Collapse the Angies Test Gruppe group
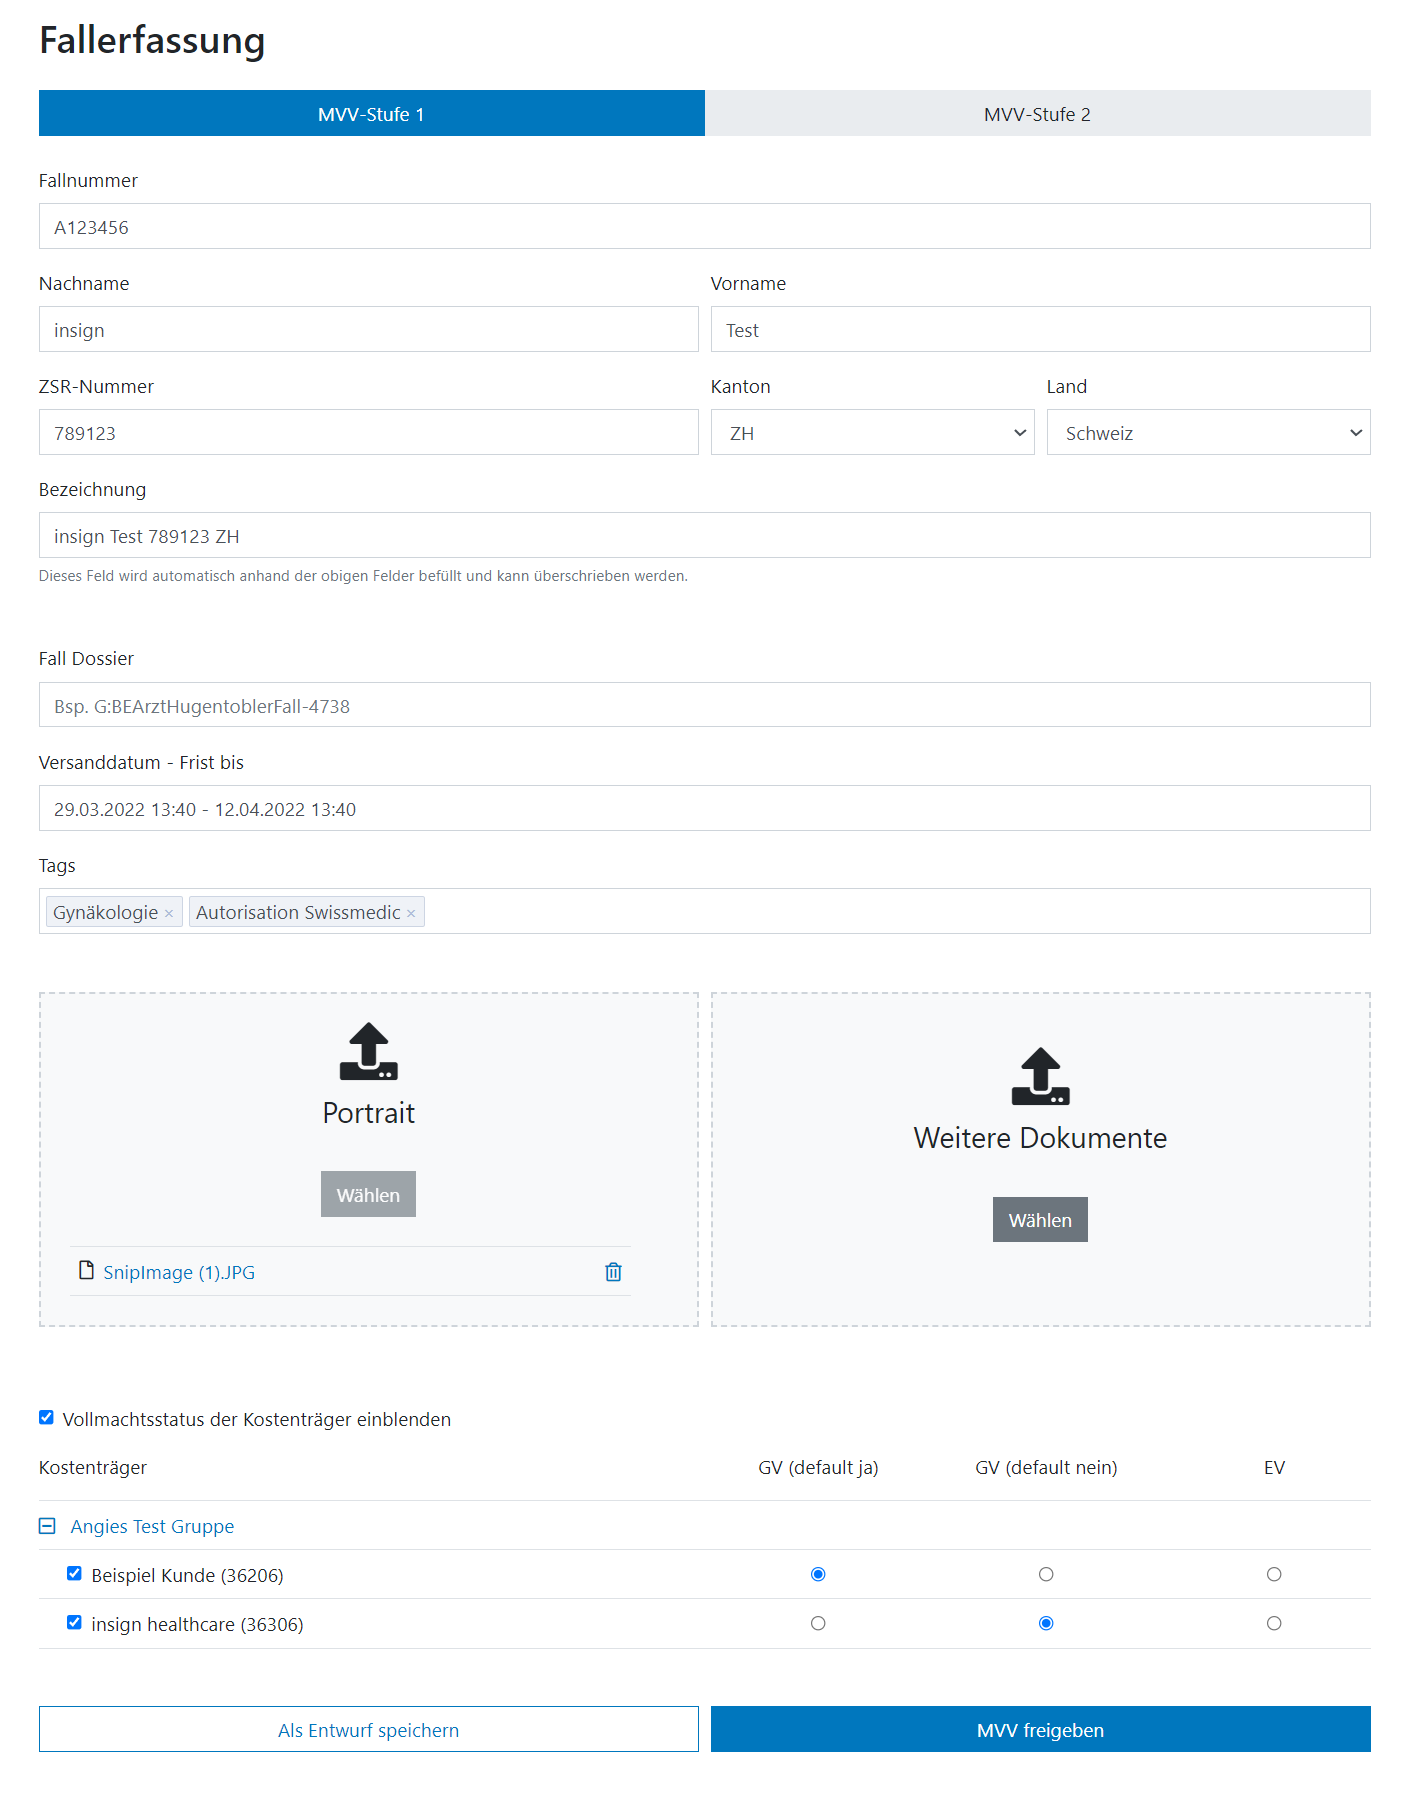This screenshot has width=1411, height=1795. [47, 1526]
